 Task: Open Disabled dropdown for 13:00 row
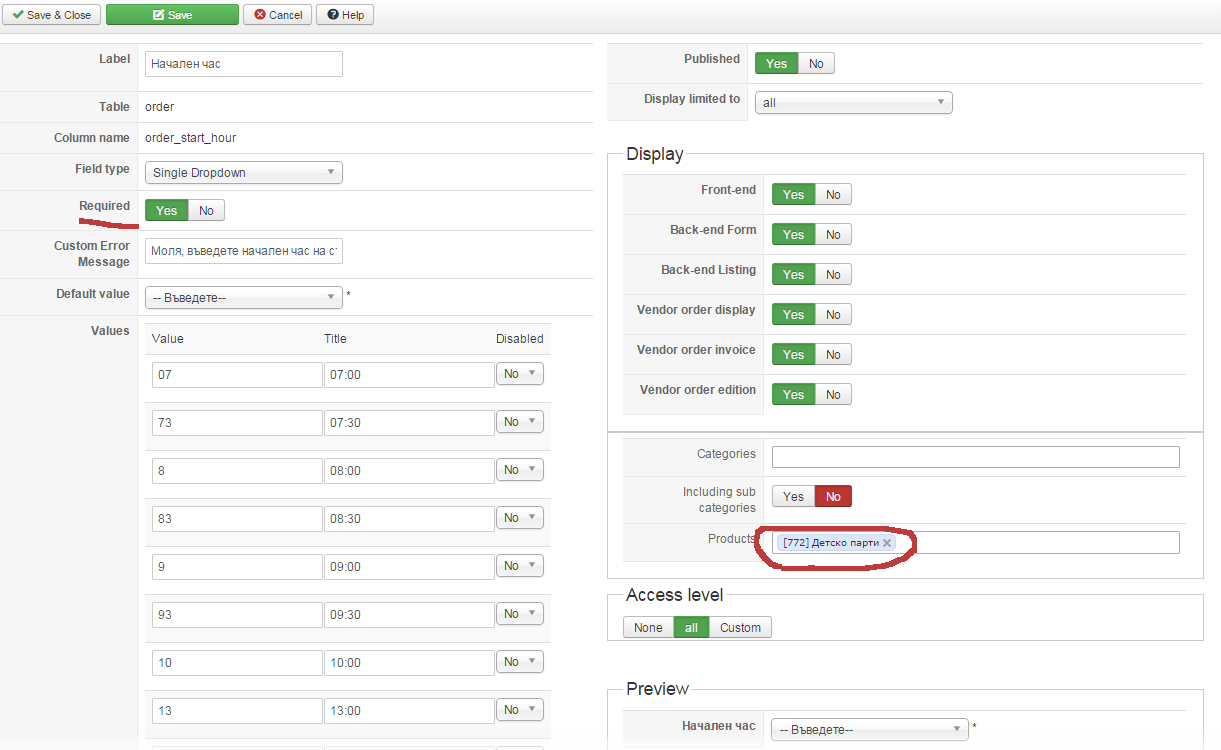pos(520,710)
